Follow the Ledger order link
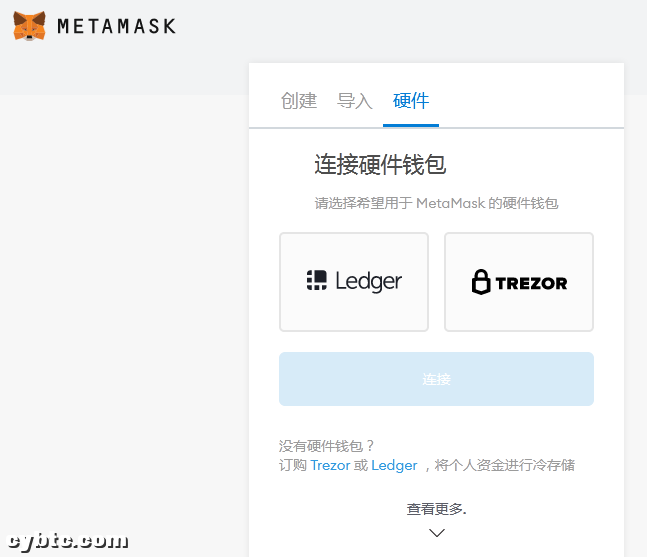The image size is (647, 557). click(x=394, y=465)
